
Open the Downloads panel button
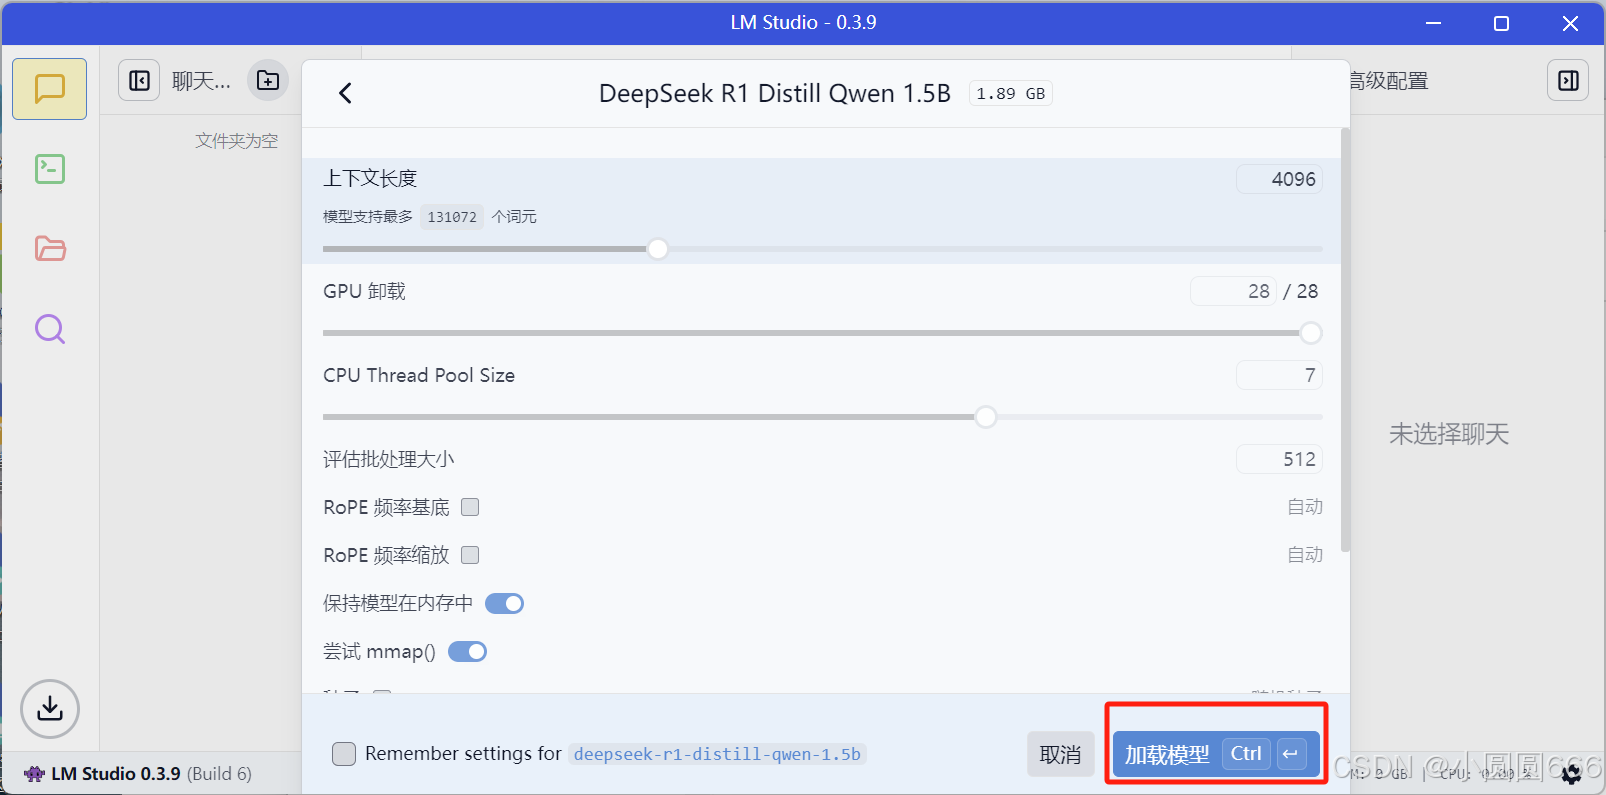(50, 709)
